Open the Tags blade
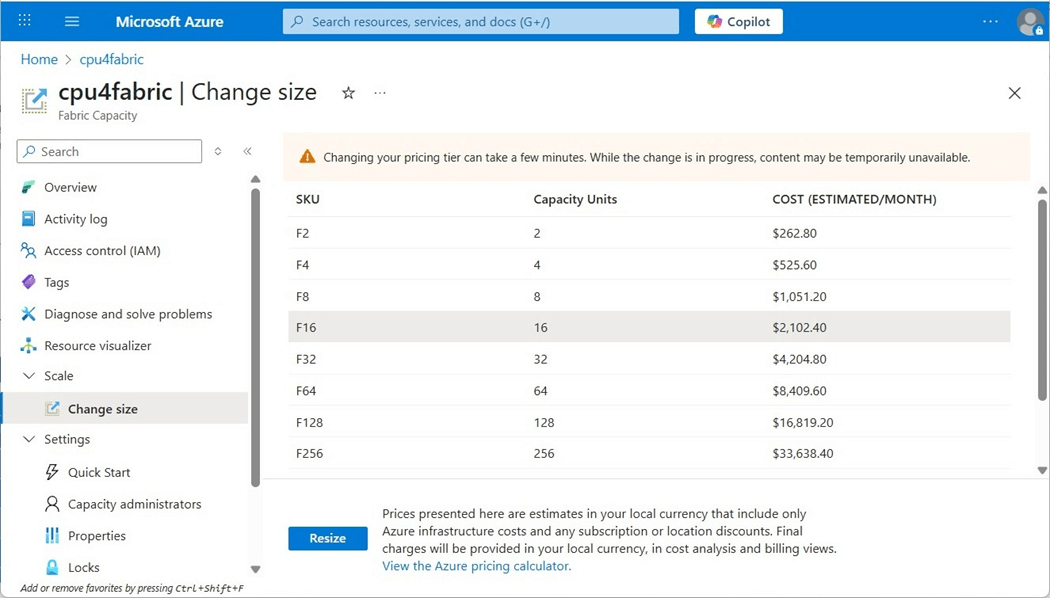 click(57, 282)
